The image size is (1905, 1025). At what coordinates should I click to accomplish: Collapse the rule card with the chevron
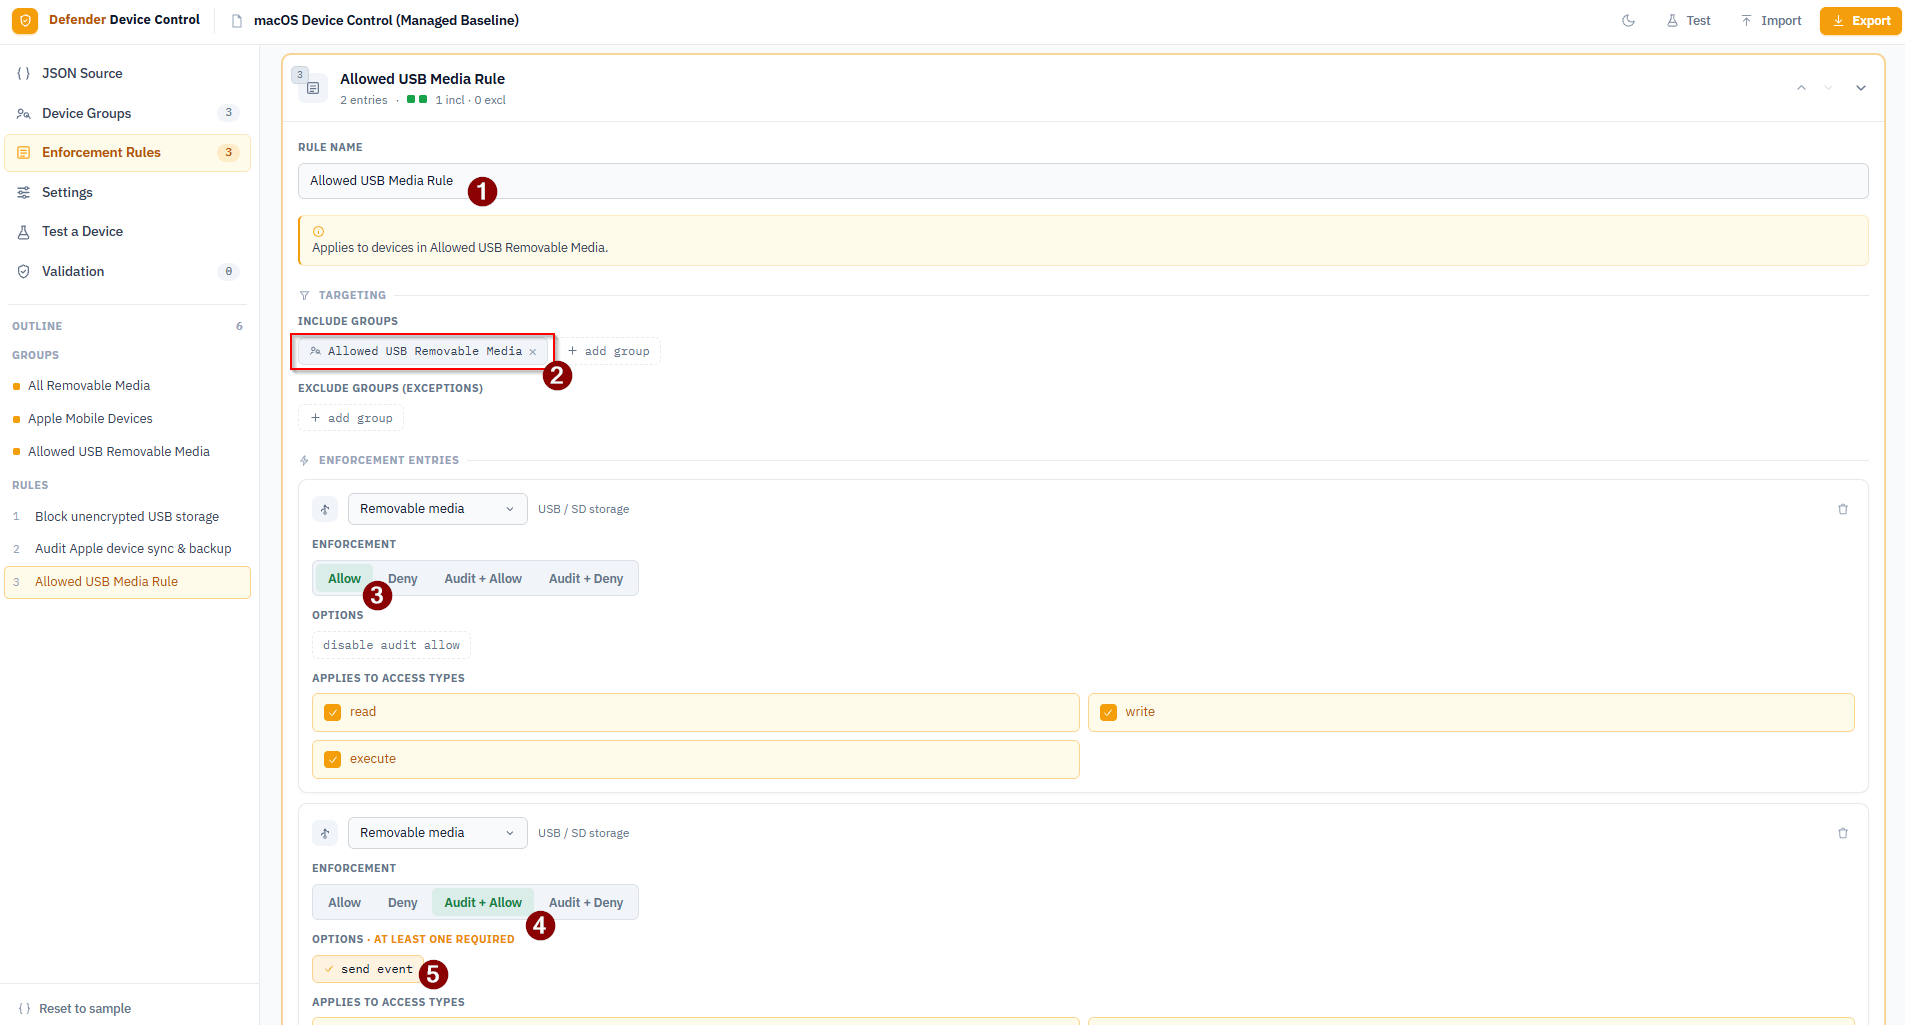(x=1861, y=88)
